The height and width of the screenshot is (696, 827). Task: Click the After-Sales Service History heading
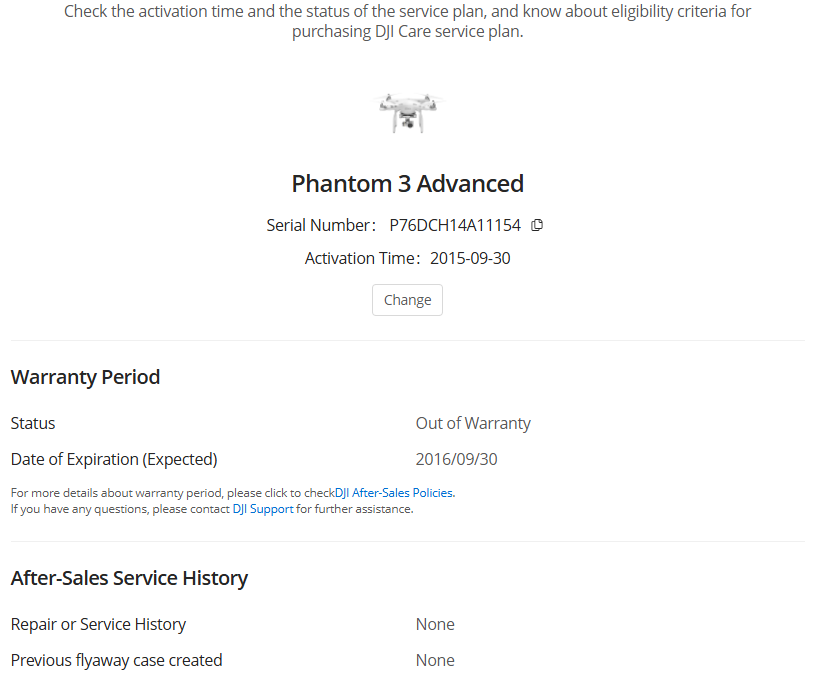point(129,578)
